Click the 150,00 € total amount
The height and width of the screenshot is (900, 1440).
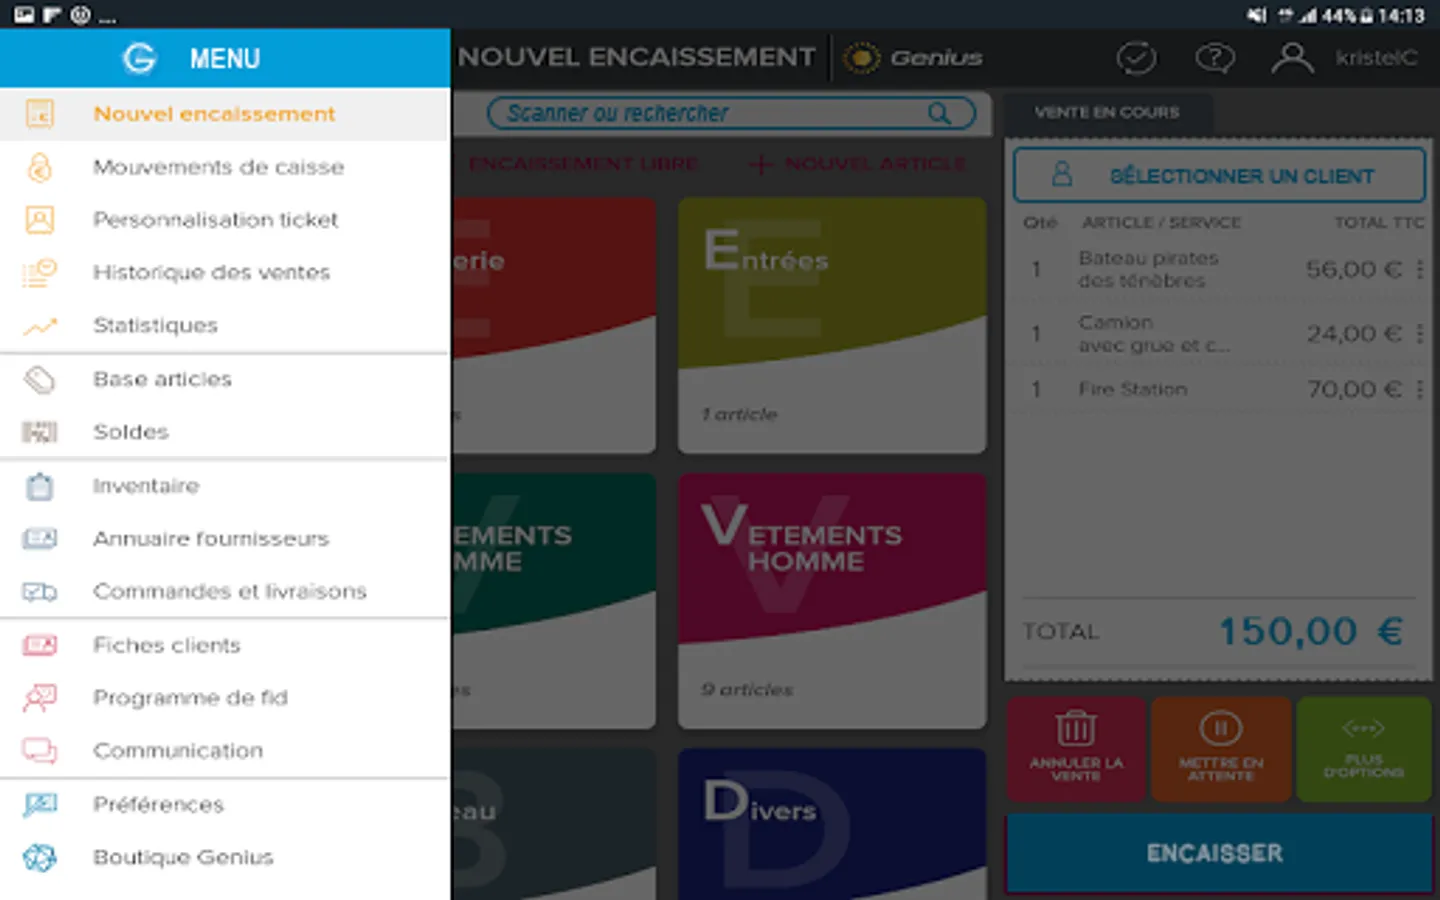pyautogui.click(x=1311, y=632)
